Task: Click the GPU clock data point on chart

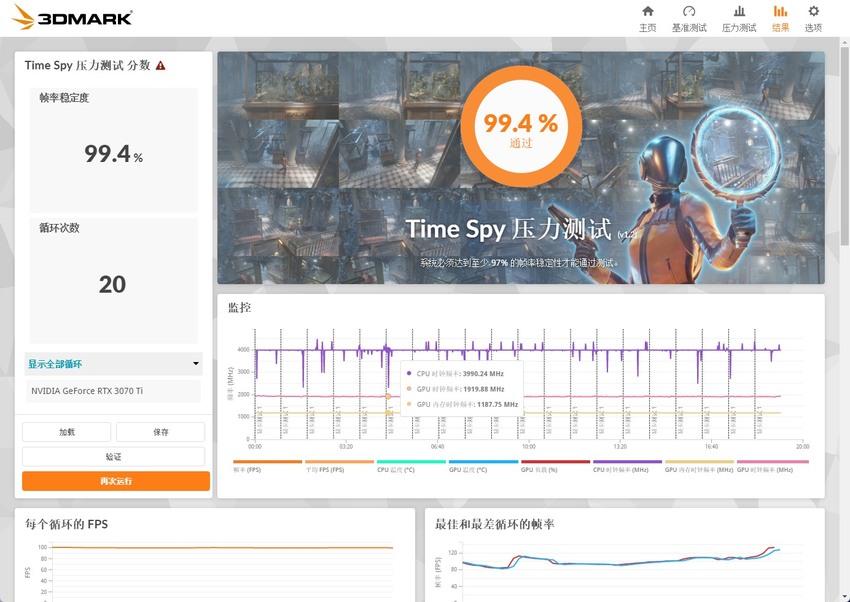Action: [x=388, y=397]
